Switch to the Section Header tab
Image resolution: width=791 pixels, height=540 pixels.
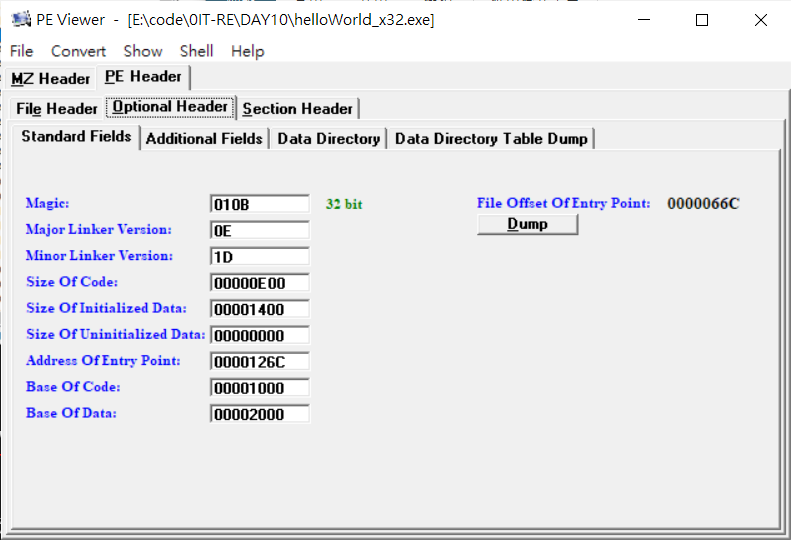point(298,109)
